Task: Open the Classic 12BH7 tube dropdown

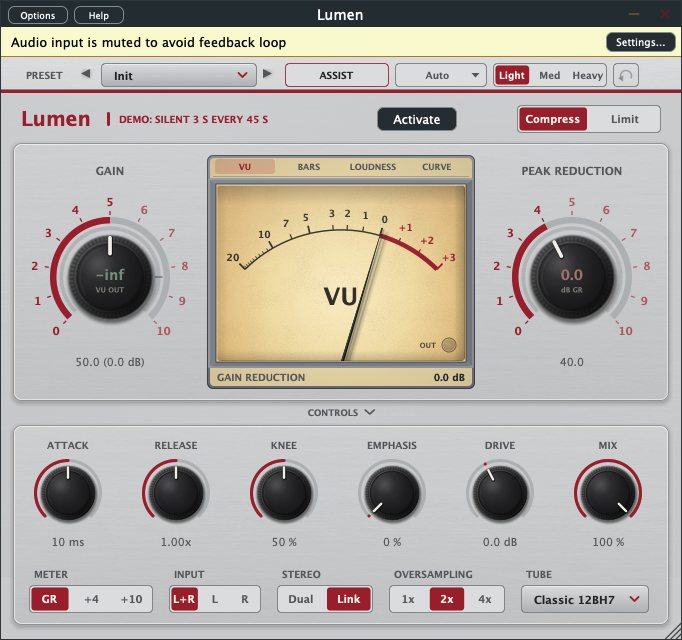Action: (585, 600)
